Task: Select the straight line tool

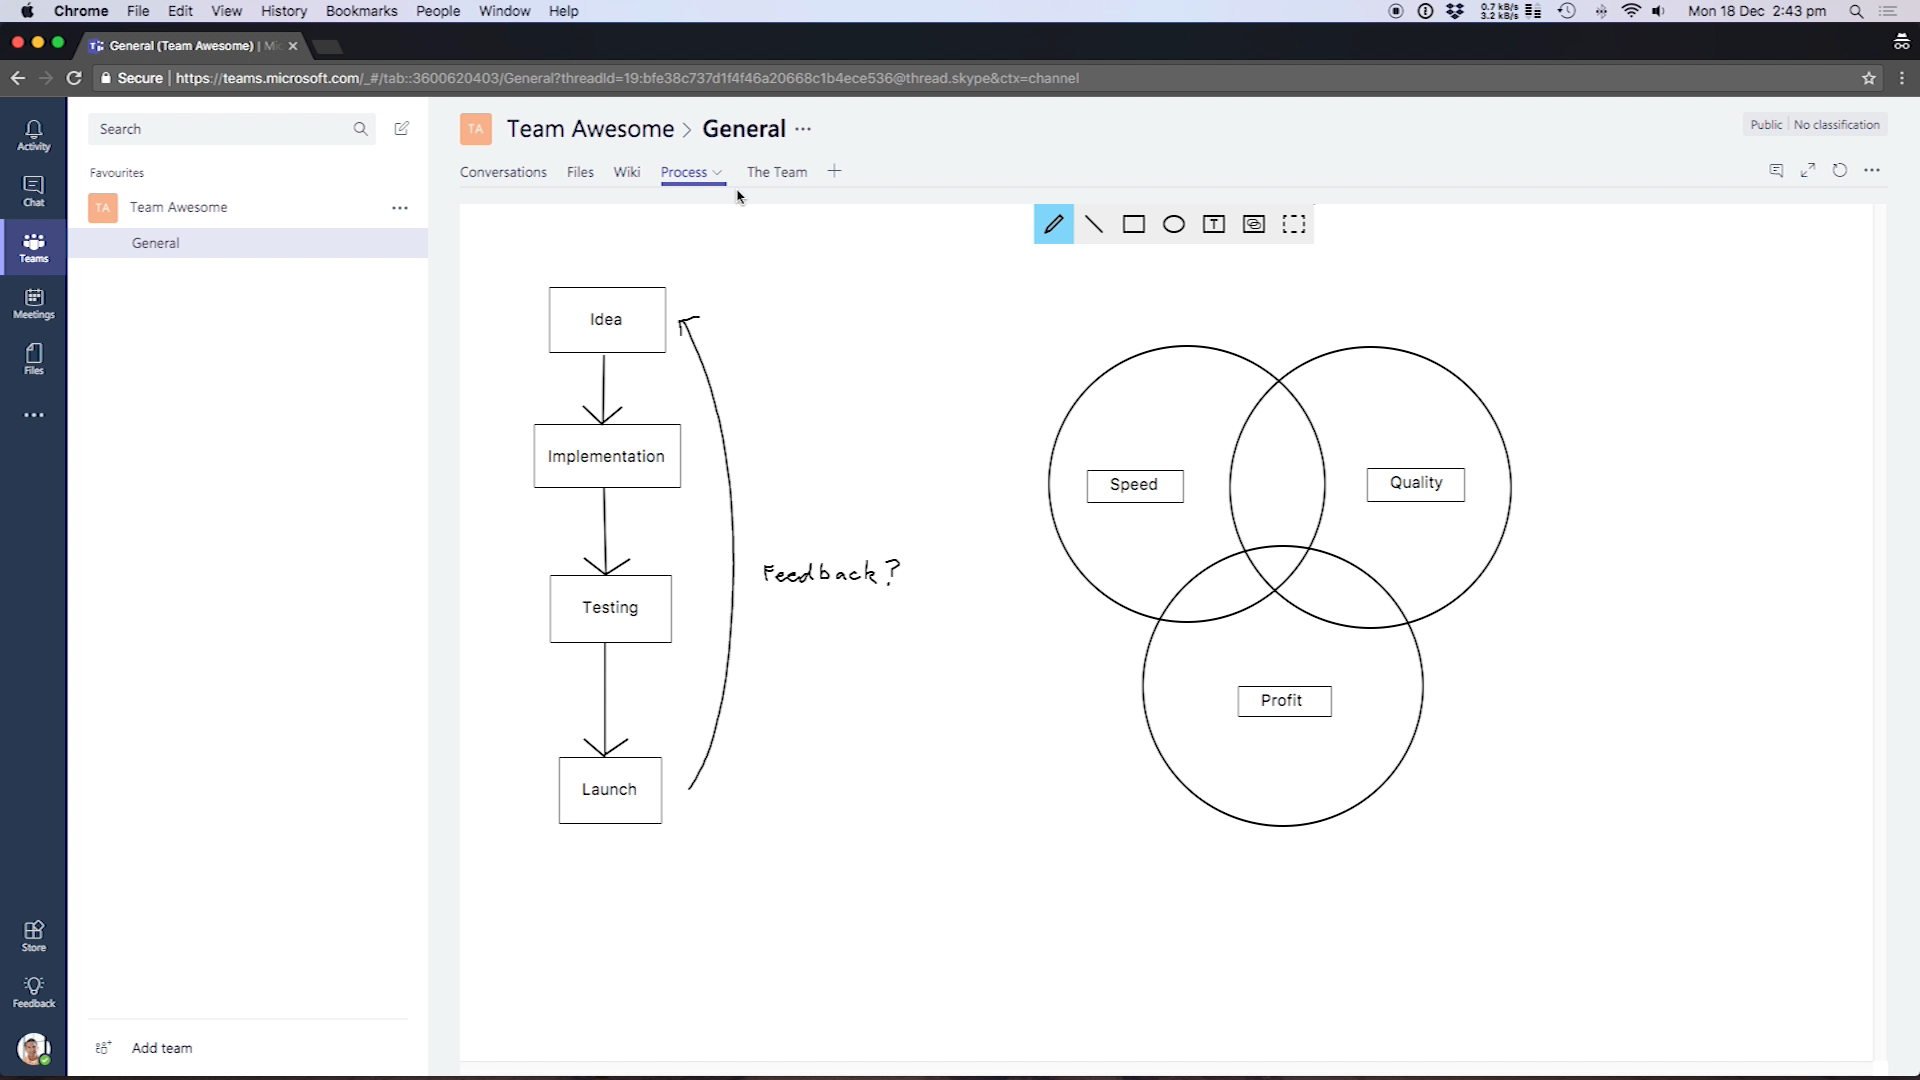Action: coord(1093,224)
